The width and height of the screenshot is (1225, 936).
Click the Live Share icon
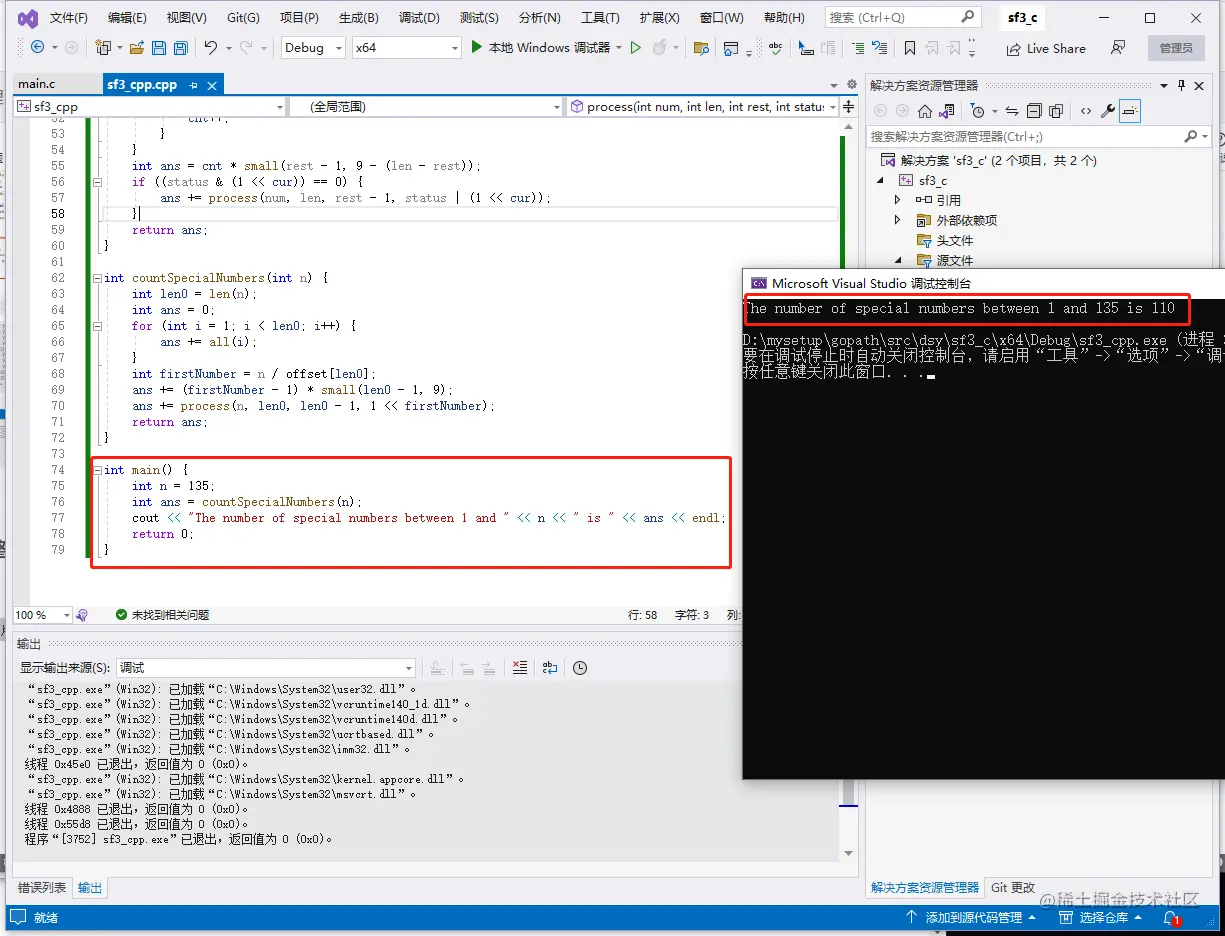(x=1012, y=48)
